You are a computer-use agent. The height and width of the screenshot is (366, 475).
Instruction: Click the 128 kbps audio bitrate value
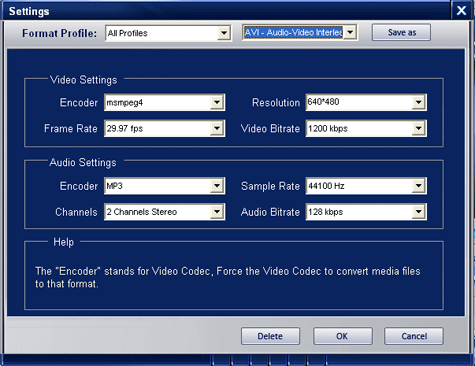point(325,212)
